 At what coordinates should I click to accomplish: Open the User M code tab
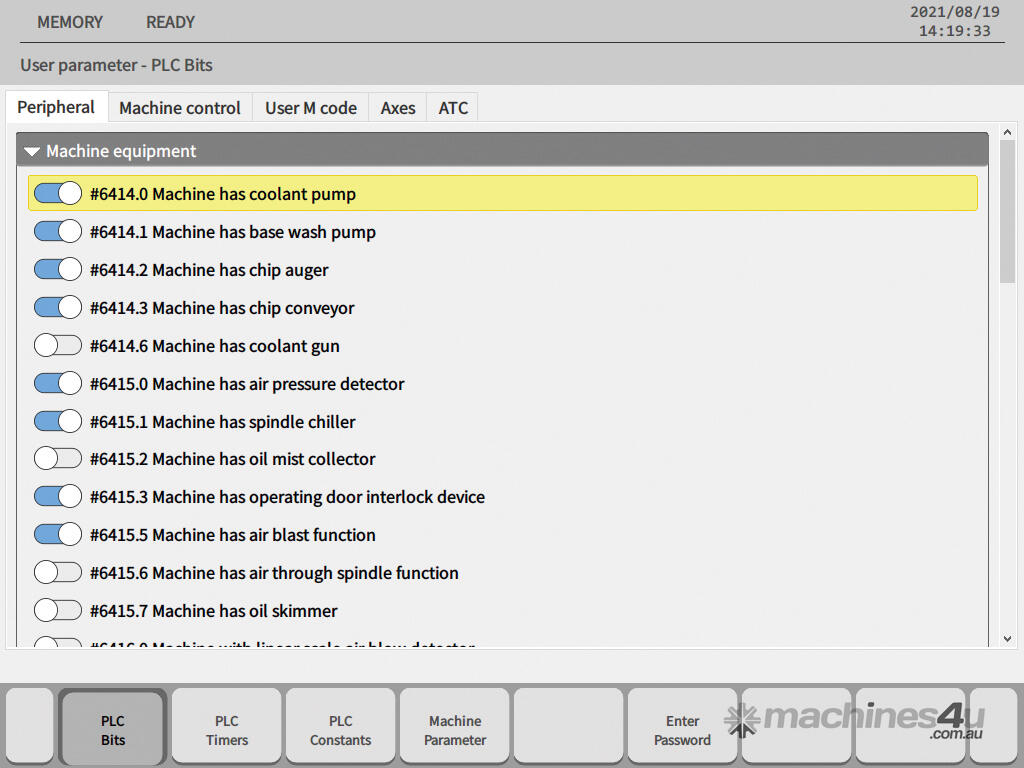(311, 108)
